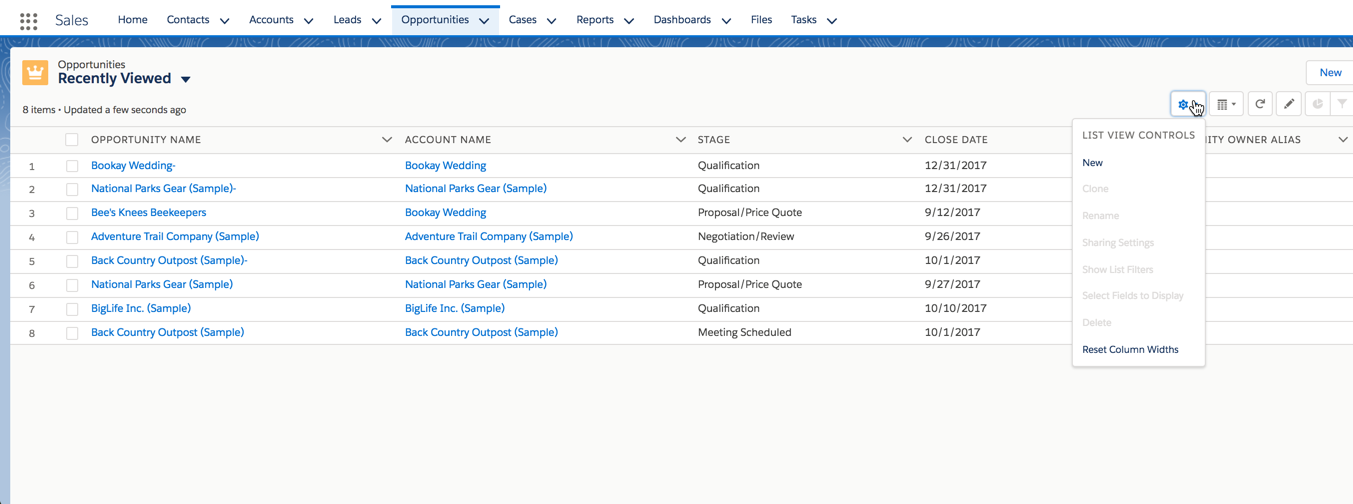Open the Leads tab
This screenshot has height=504, width=1353.
[x=347, y=20]
